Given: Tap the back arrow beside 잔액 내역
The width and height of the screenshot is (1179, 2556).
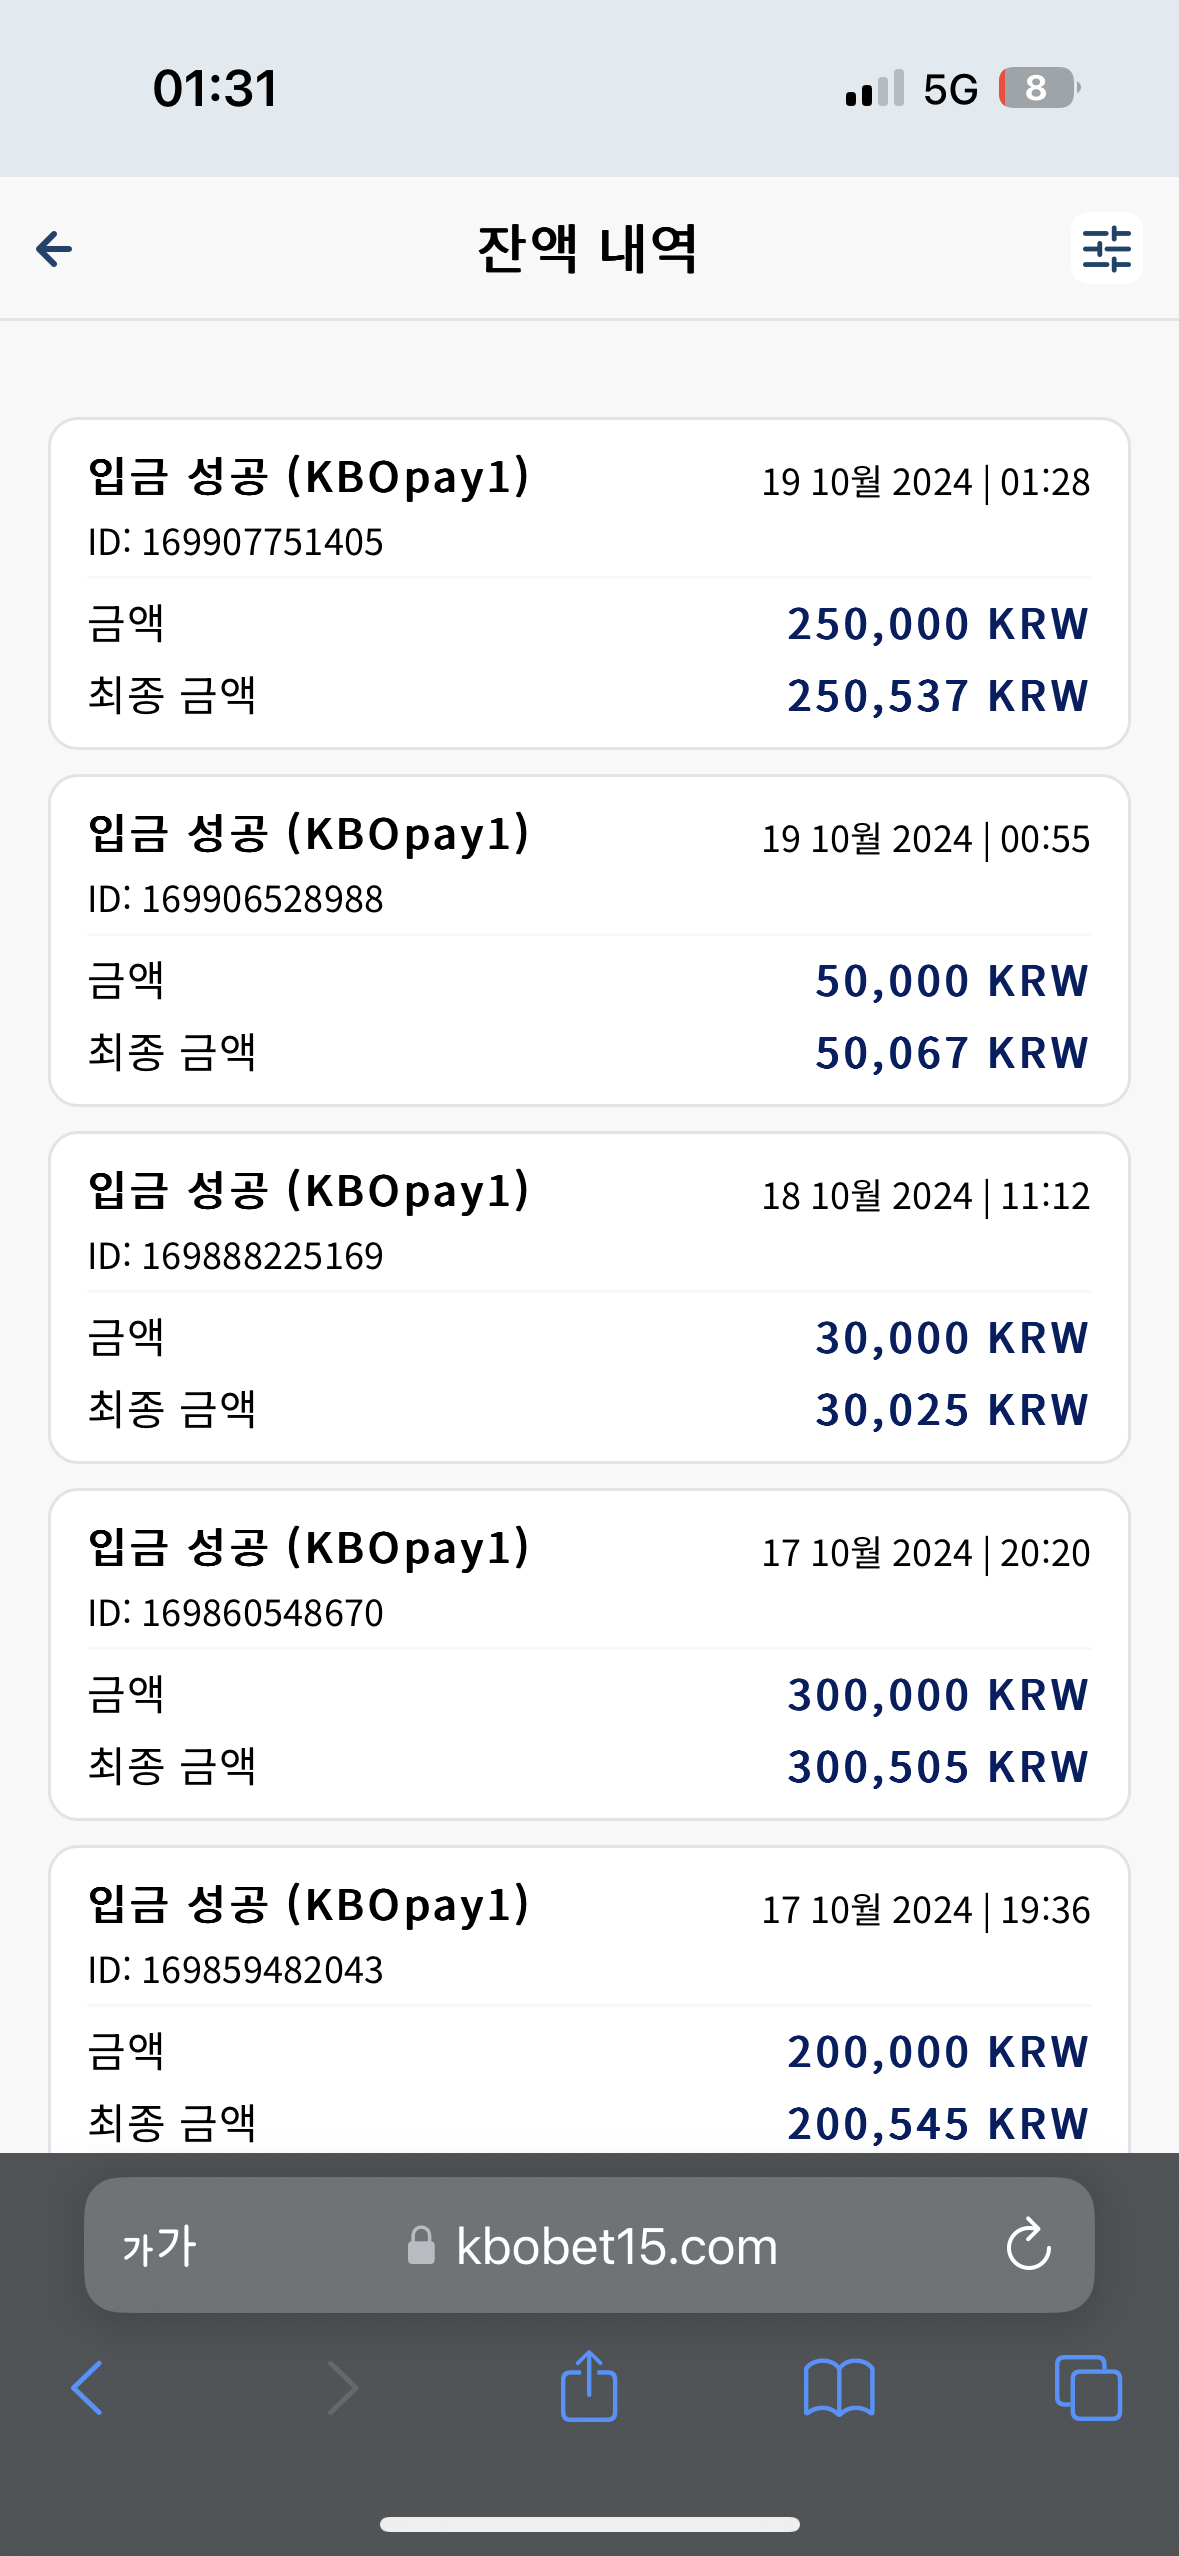Looking at the screenshot, I should (x=54, y=249).
